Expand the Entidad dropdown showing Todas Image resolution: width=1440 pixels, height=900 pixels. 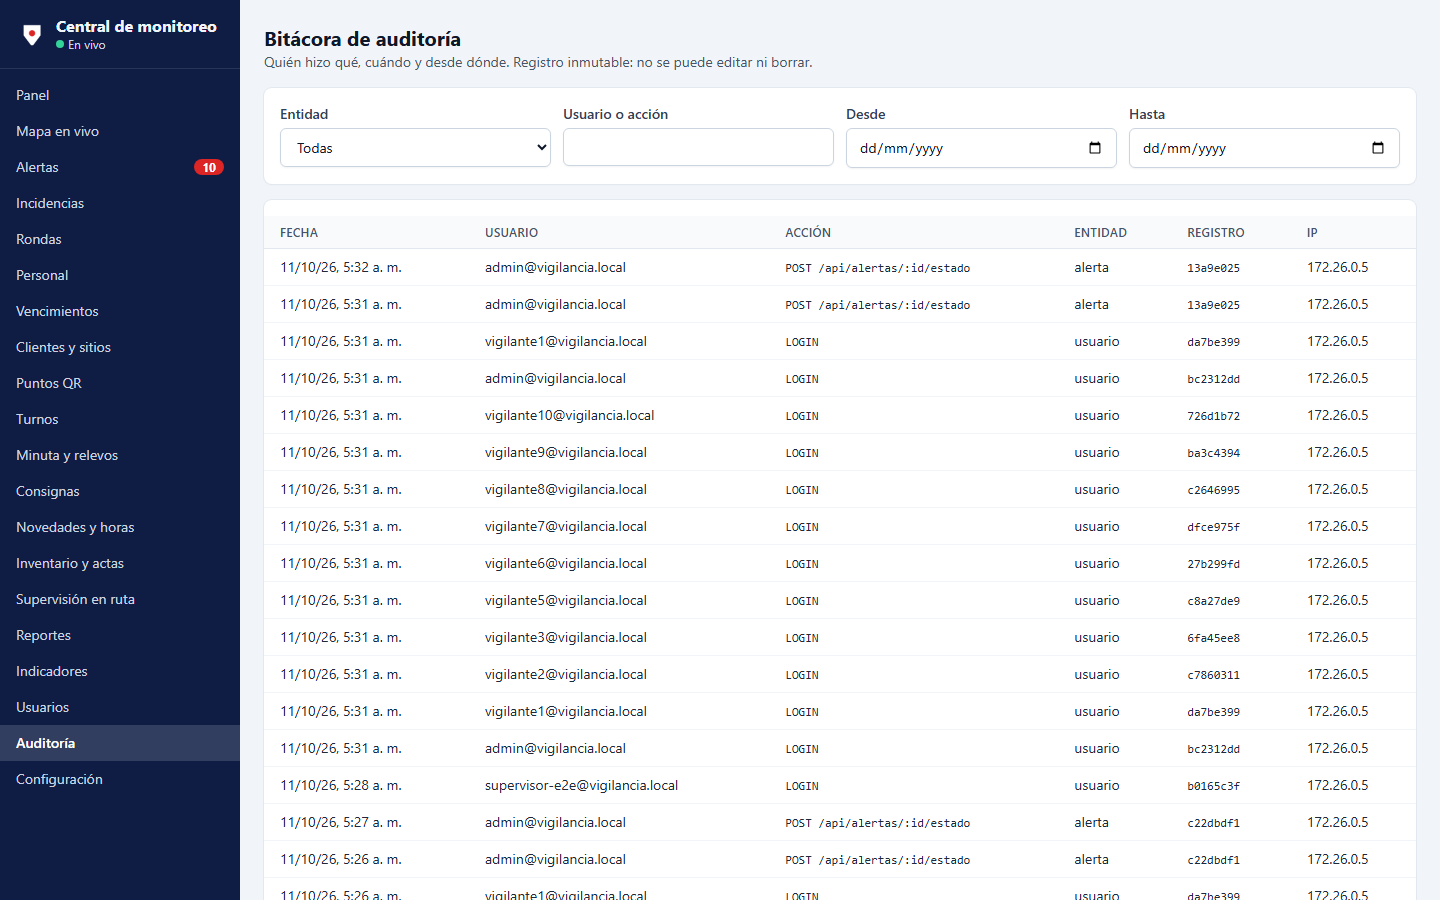tap(415, 148)
